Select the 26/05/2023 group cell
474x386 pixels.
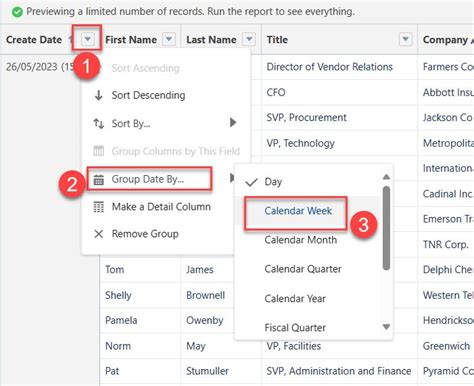pos(40,67)
